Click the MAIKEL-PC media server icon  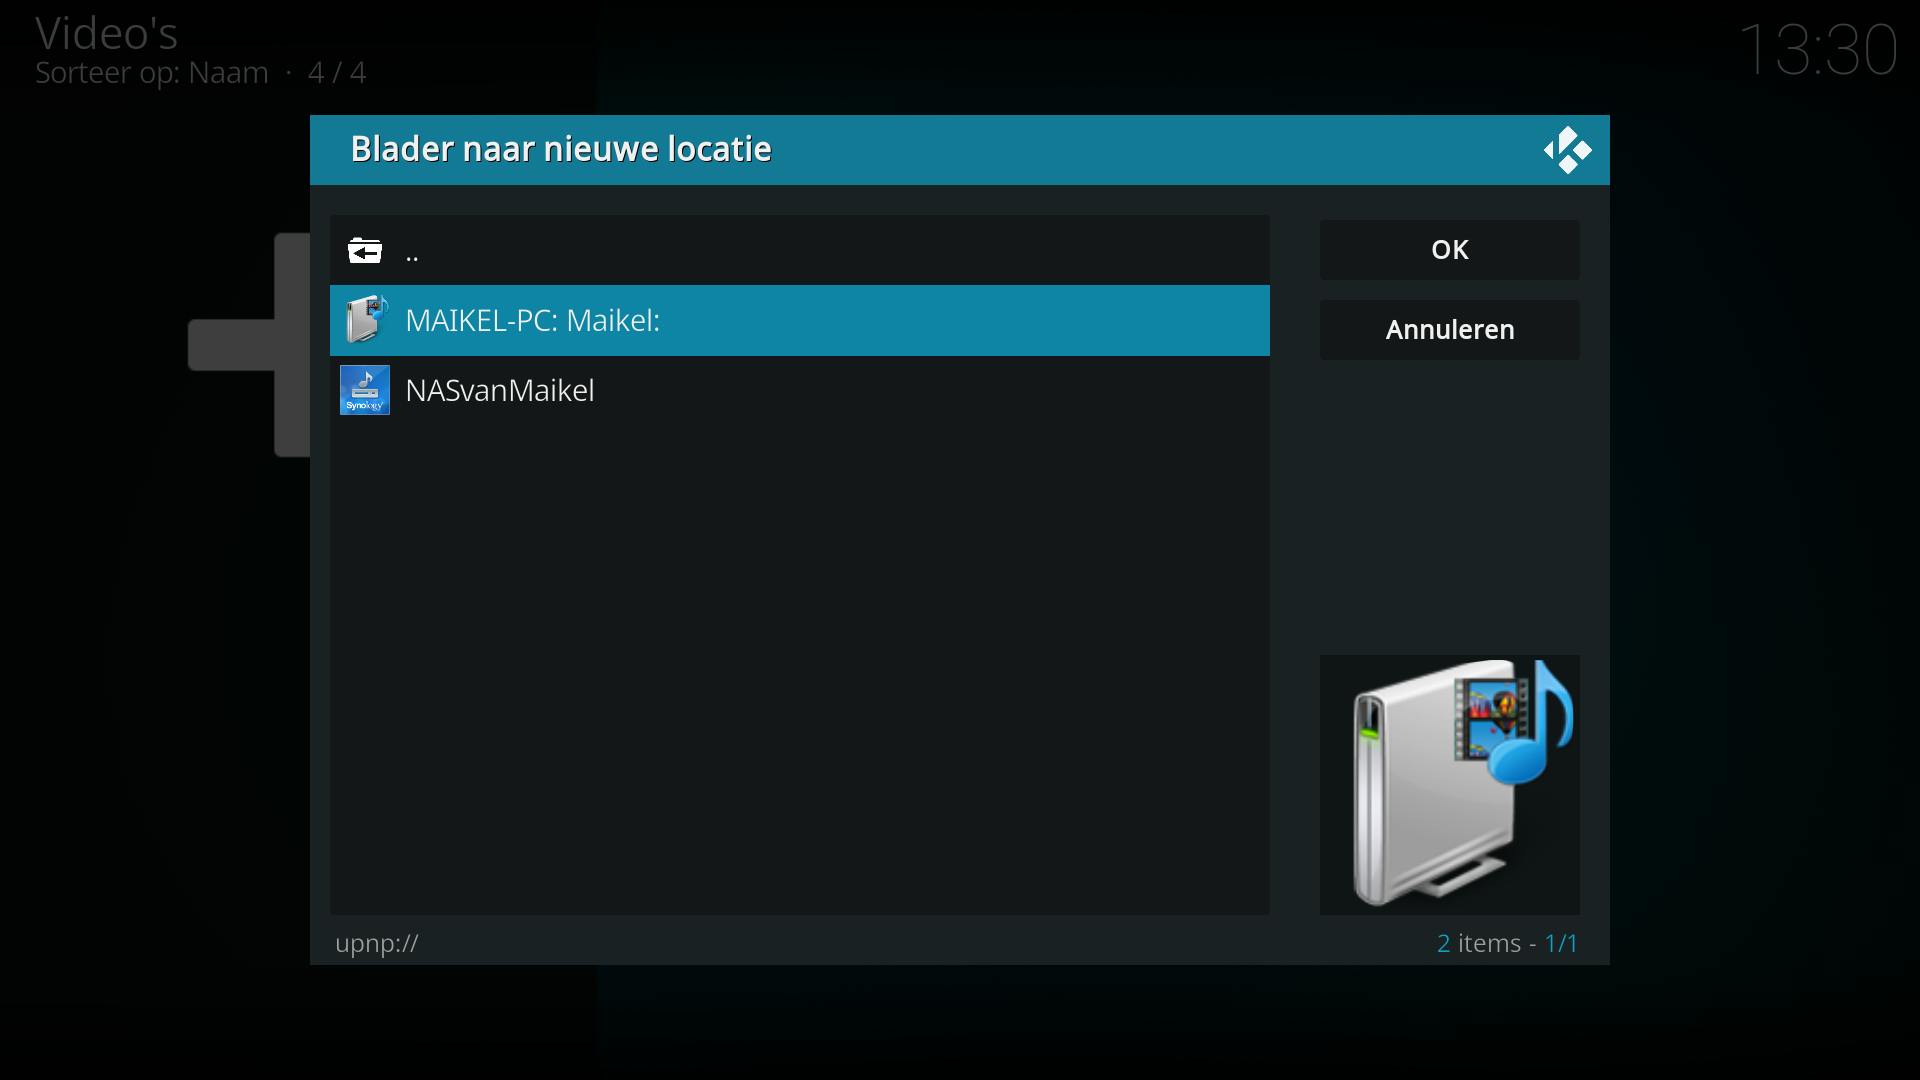365,320
